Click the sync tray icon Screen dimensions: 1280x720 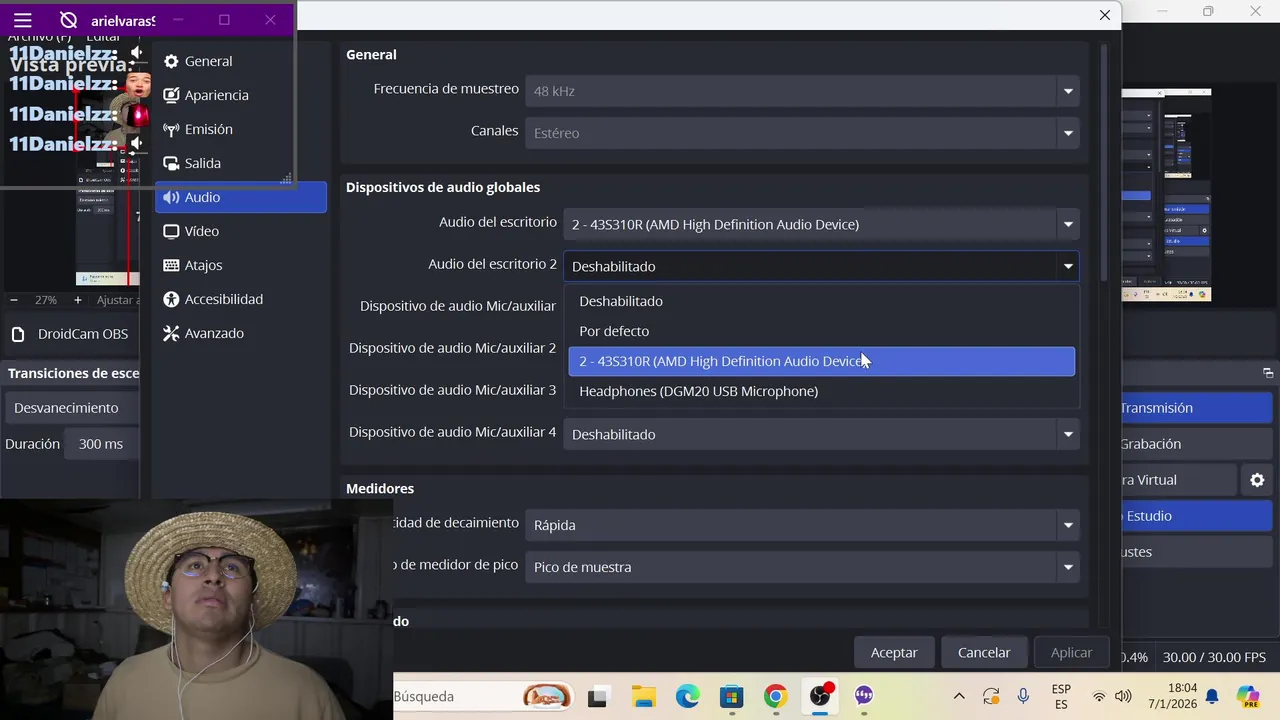991,697
